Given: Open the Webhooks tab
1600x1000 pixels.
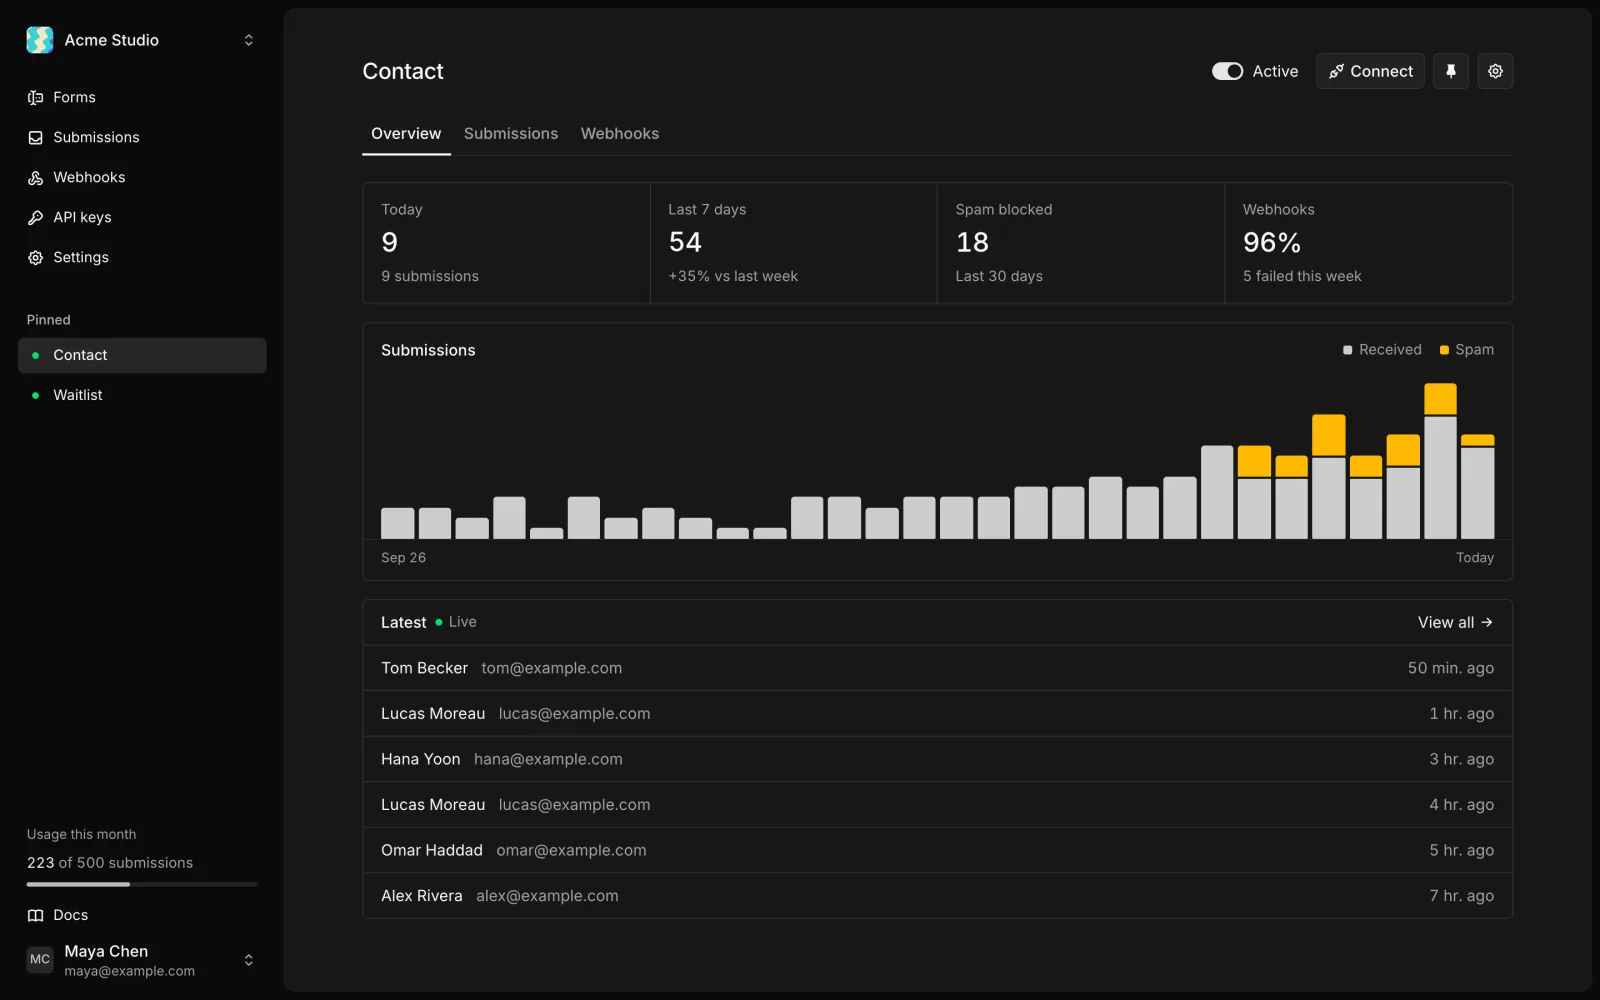Looking at the screenshot, I should point(620,134).
